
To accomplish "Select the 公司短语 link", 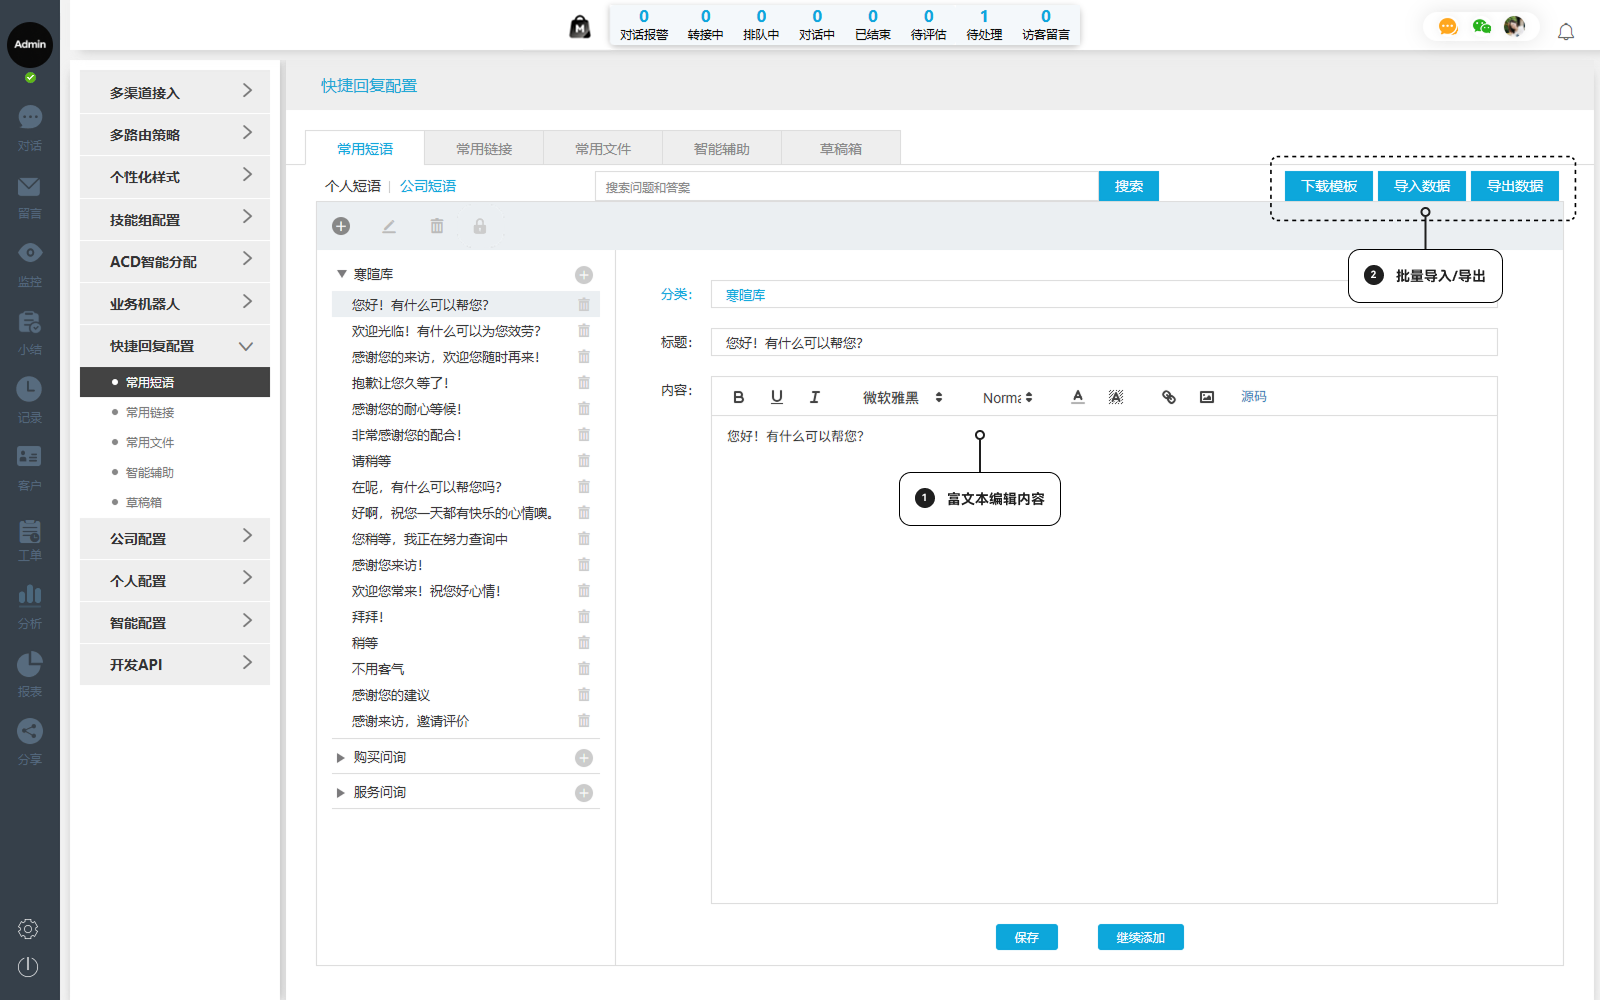I will [428, 186].
